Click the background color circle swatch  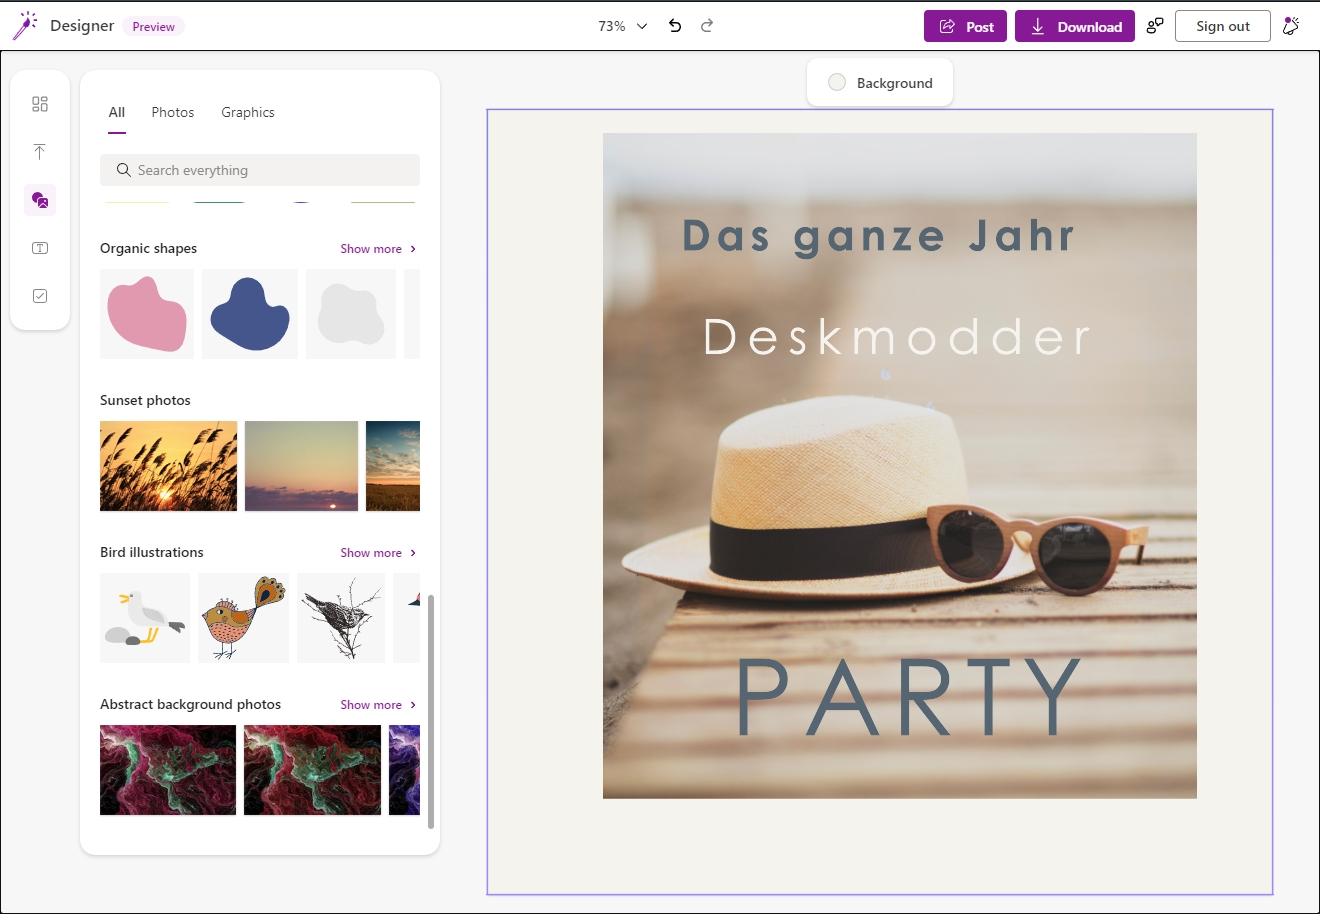click(837, 83)
